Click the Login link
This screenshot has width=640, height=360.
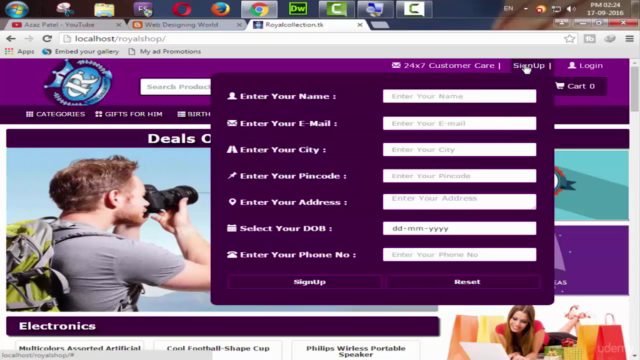click(x=585, y=65)
